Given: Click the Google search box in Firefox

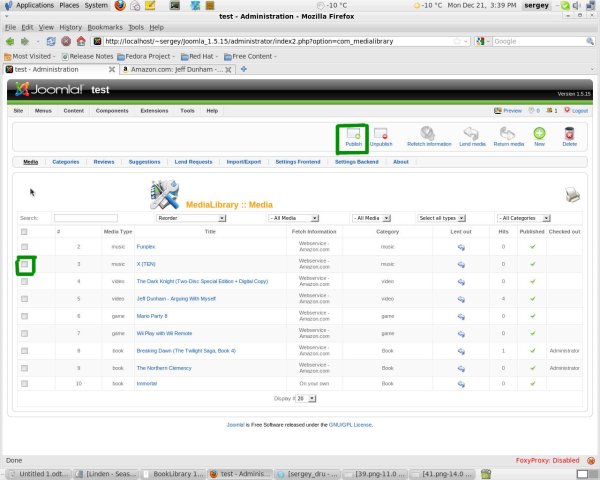Looking at the screenshot, I should pyautogui.click(x=540, y=41).
